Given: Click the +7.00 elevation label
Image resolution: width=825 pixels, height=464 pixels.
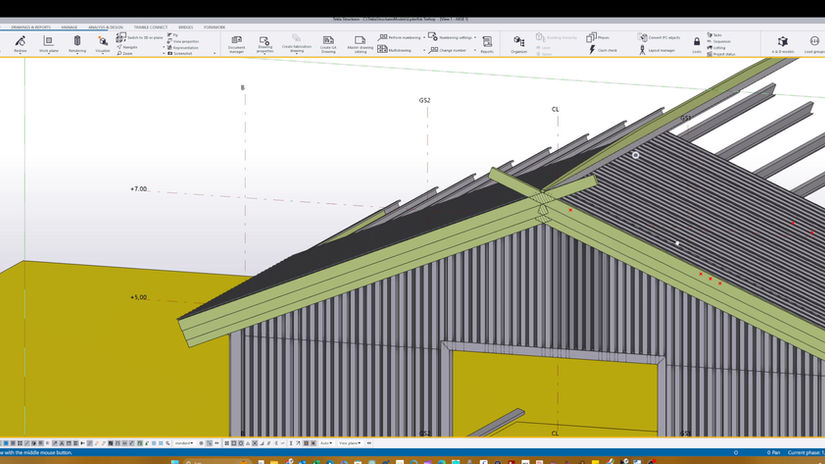Looking at the screenshot, I should 139,189.
